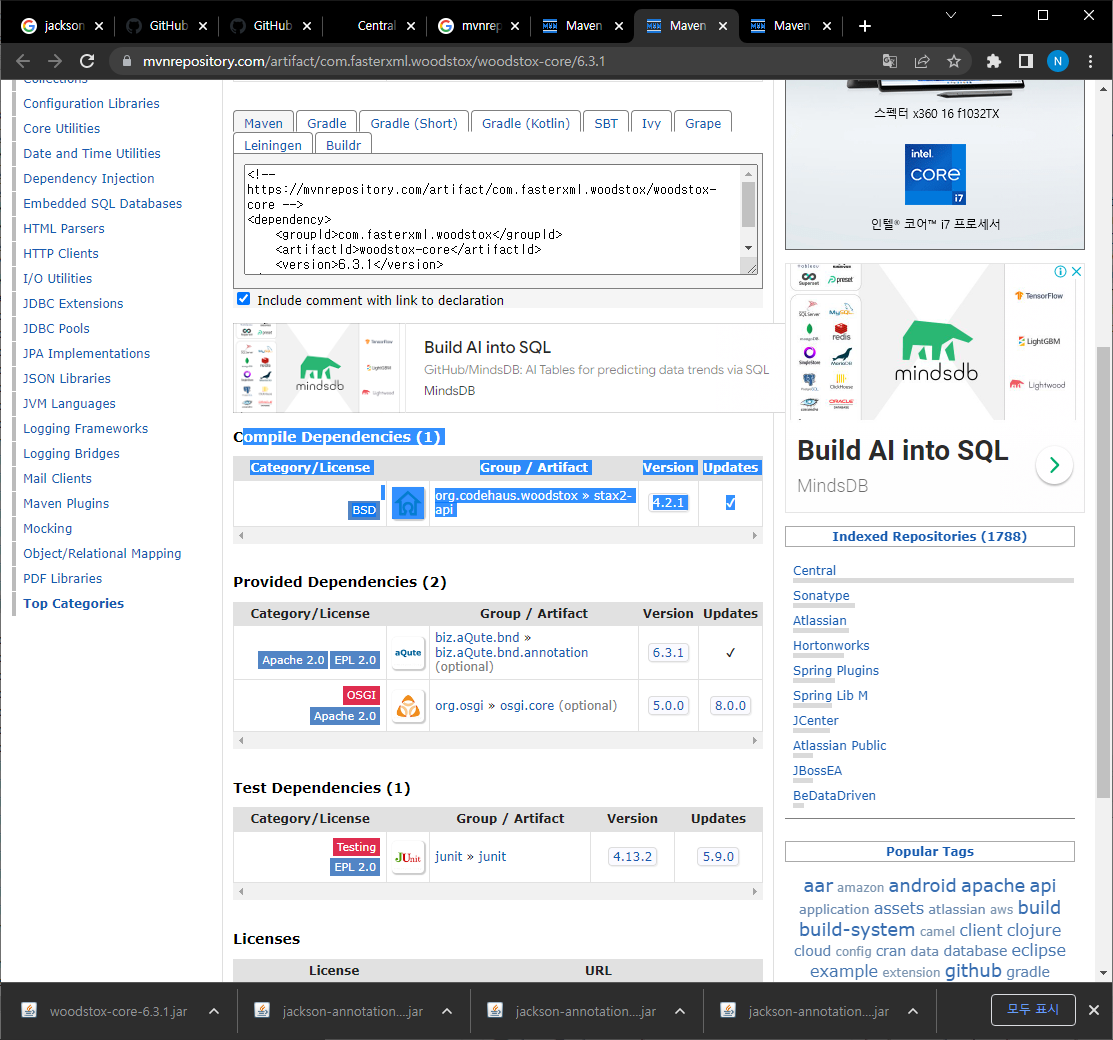The height and width of the screenshot is (1040, 1113).
Task: Close the downloads bar
Action: [x=1094, y=1009]
